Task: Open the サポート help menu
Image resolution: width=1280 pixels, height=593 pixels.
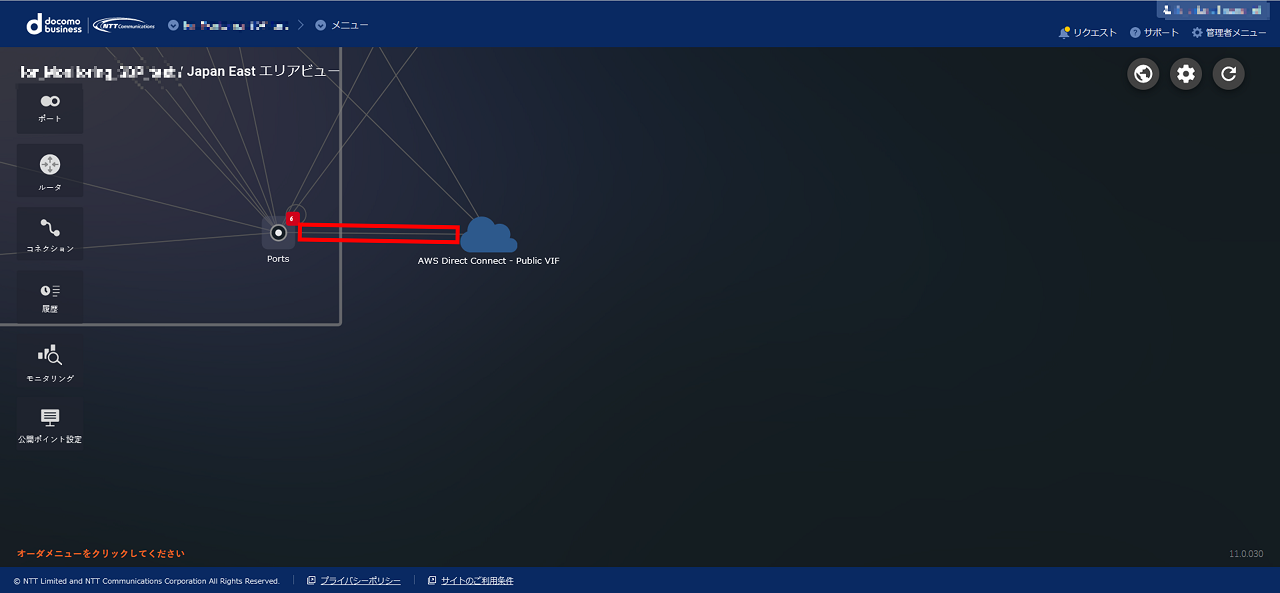Action: (1154, 33)
